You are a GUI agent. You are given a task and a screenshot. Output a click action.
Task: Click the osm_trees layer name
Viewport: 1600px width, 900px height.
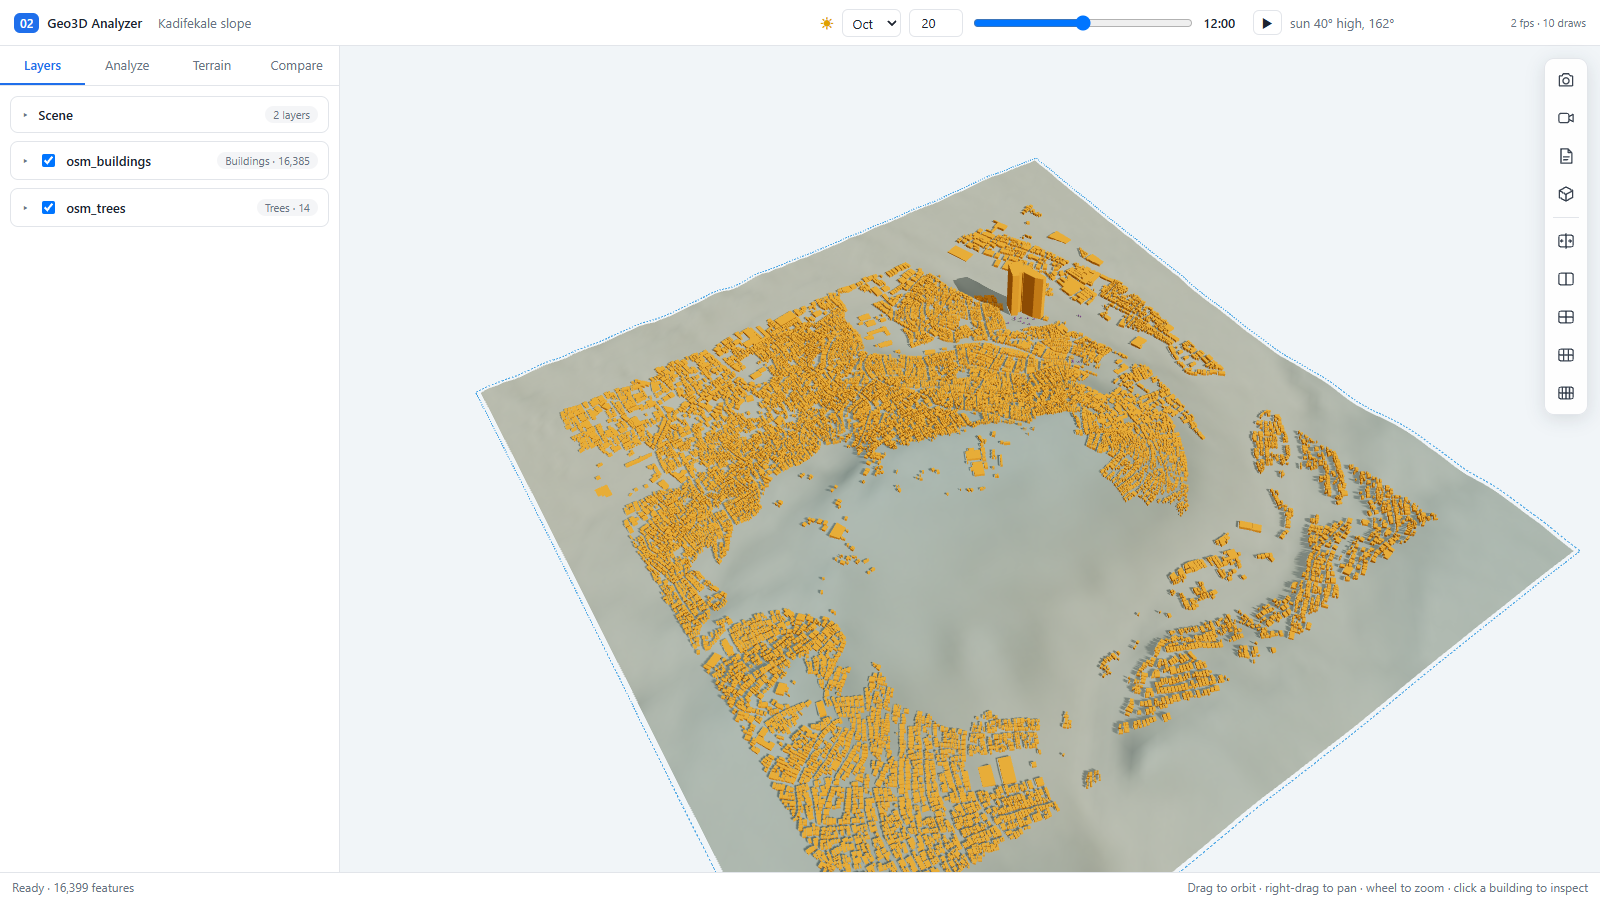tap(96, 208)
